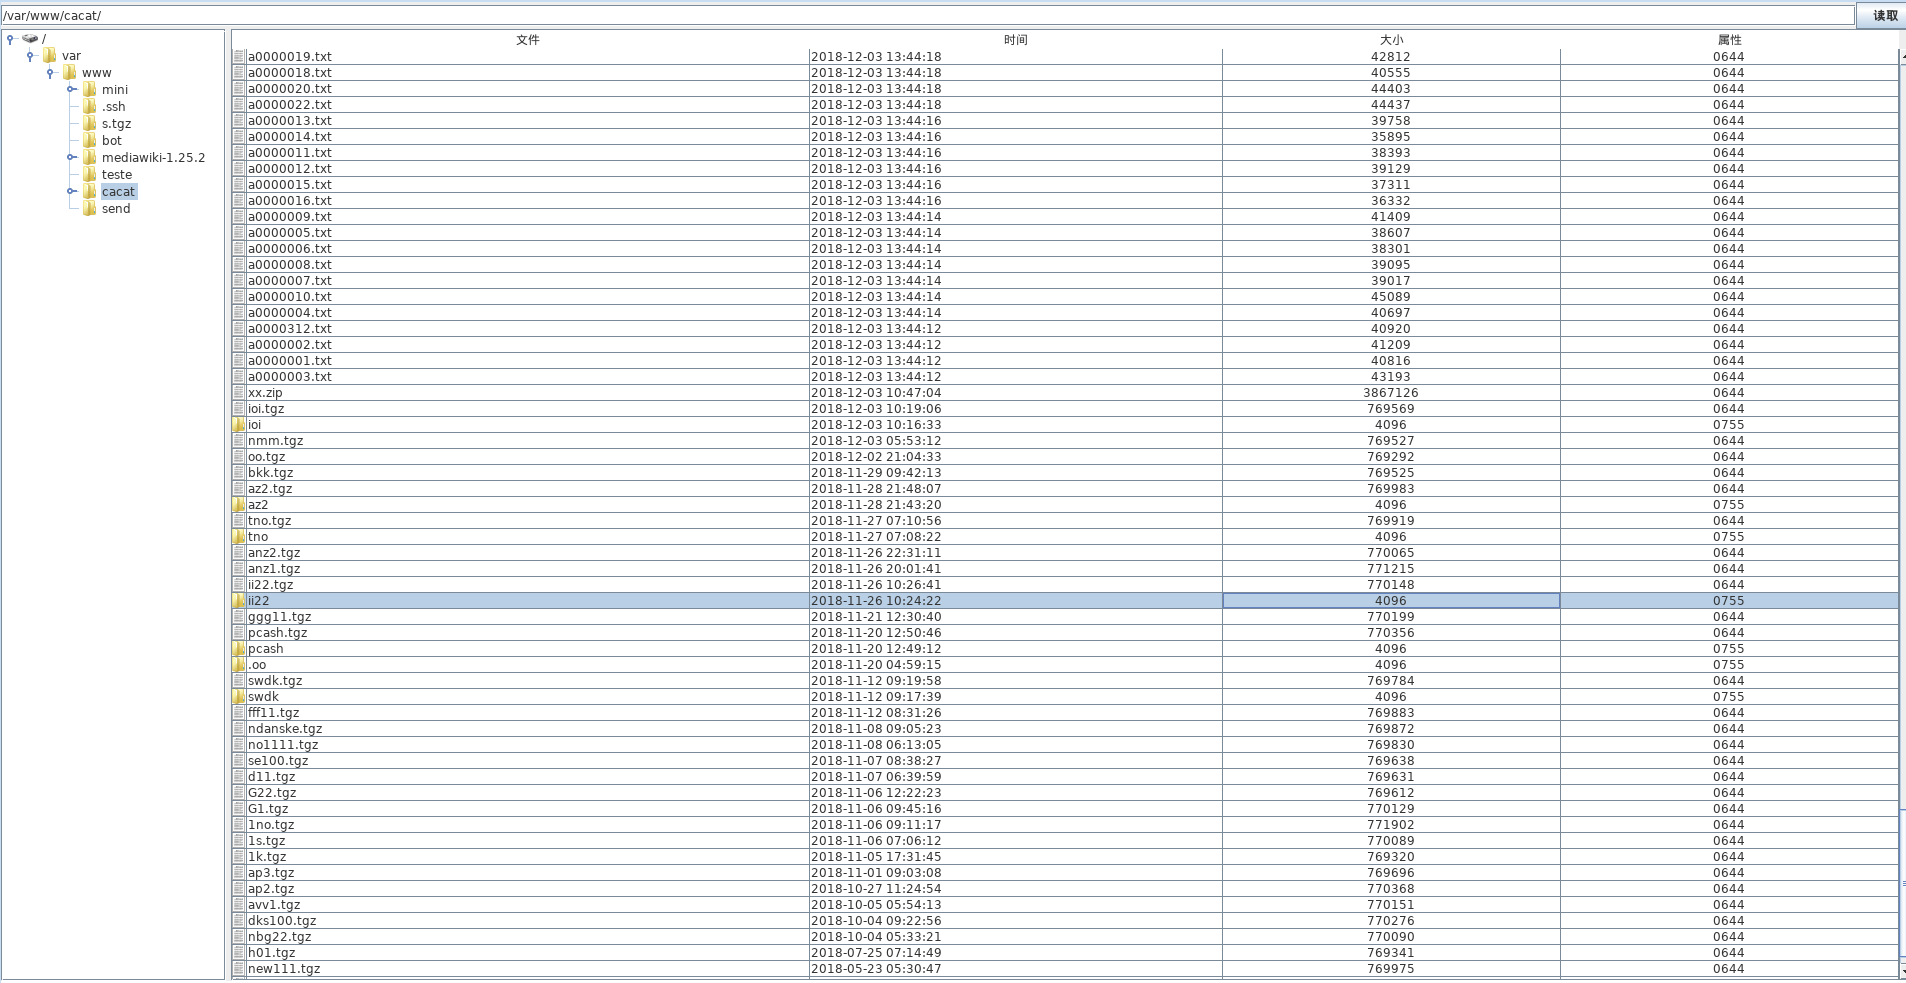This screenshot has width=1906, height=983.
Task: Click file name 1no.tgz
Action: click(271, 825)
